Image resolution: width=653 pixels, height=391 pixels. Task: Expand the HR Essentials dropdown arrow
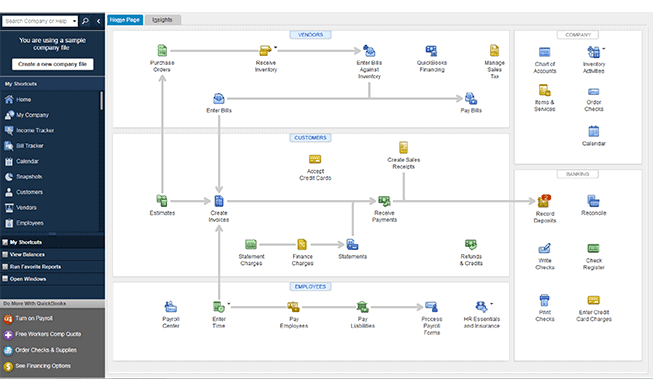point(492,304)
